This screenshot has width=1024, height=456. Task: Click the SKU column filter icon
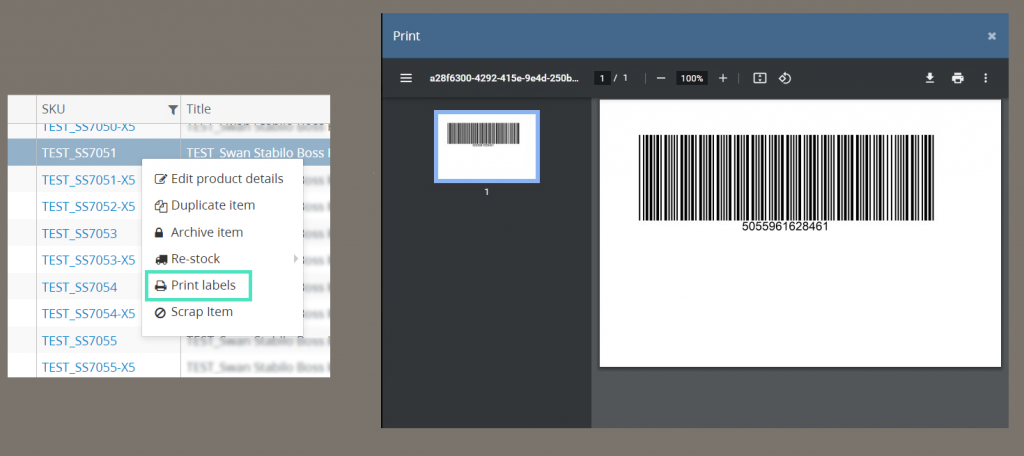pos(172,110)
